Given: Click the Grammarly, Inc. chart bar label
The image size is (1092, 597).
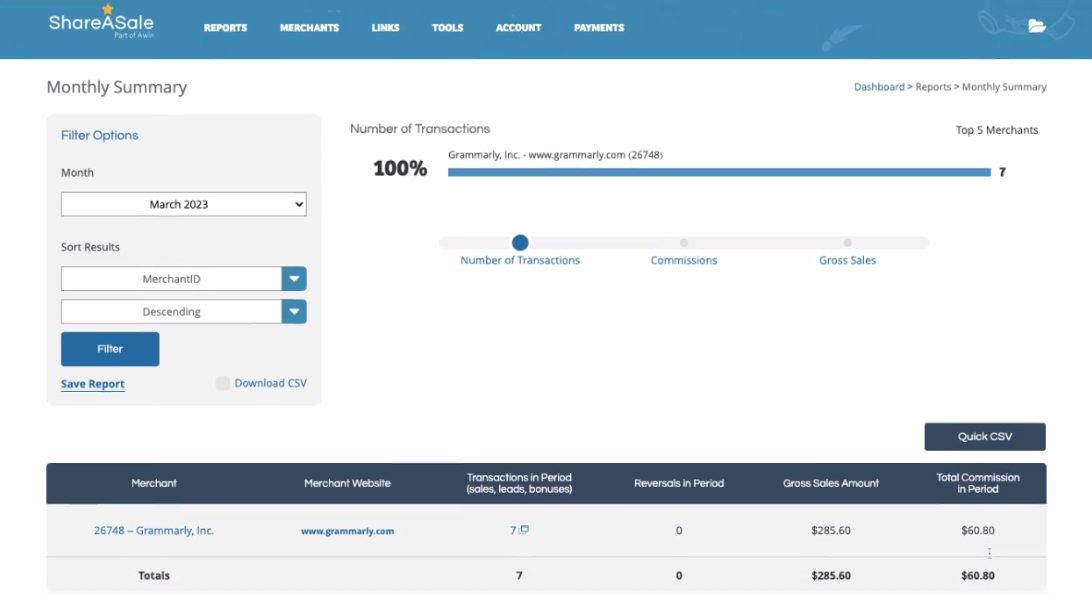Looking at the screenshot, I should pos(555,155).
